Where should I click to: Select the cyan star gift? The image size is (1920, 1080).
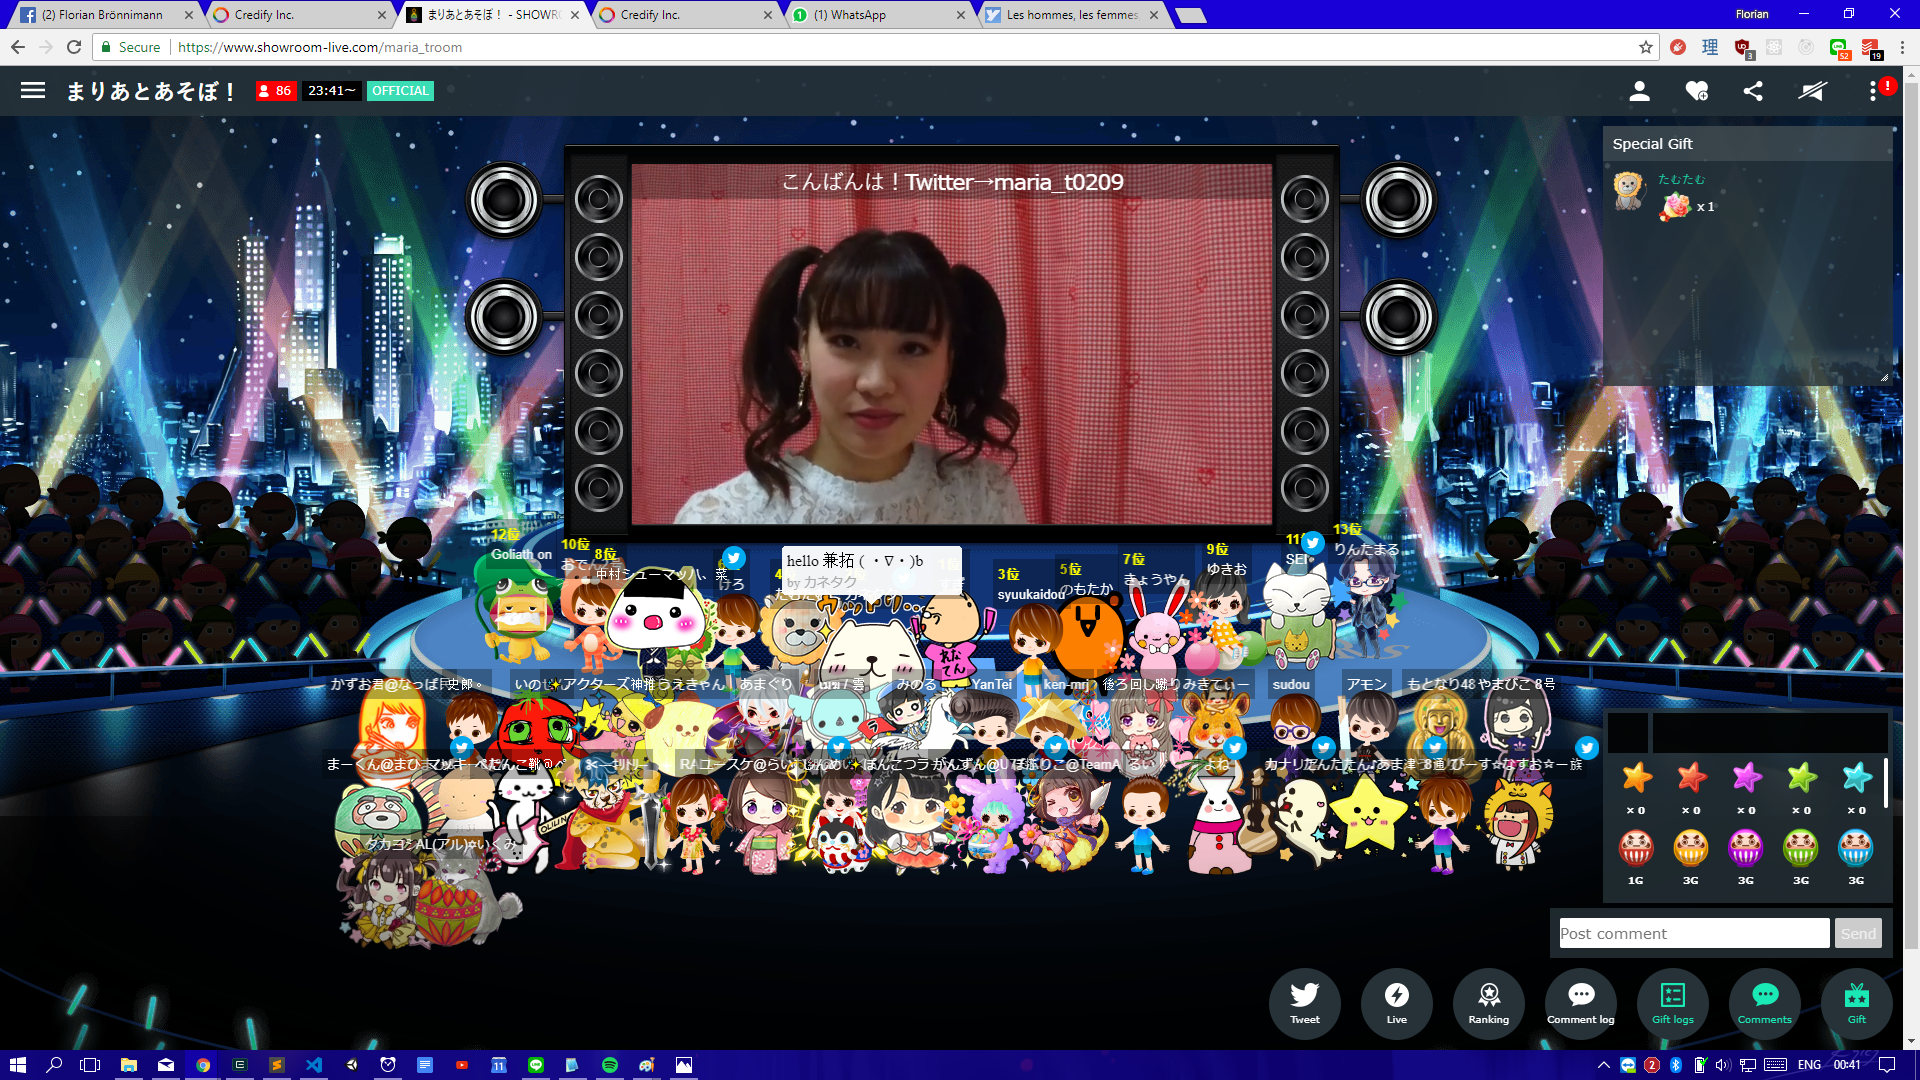point(1856,778)
